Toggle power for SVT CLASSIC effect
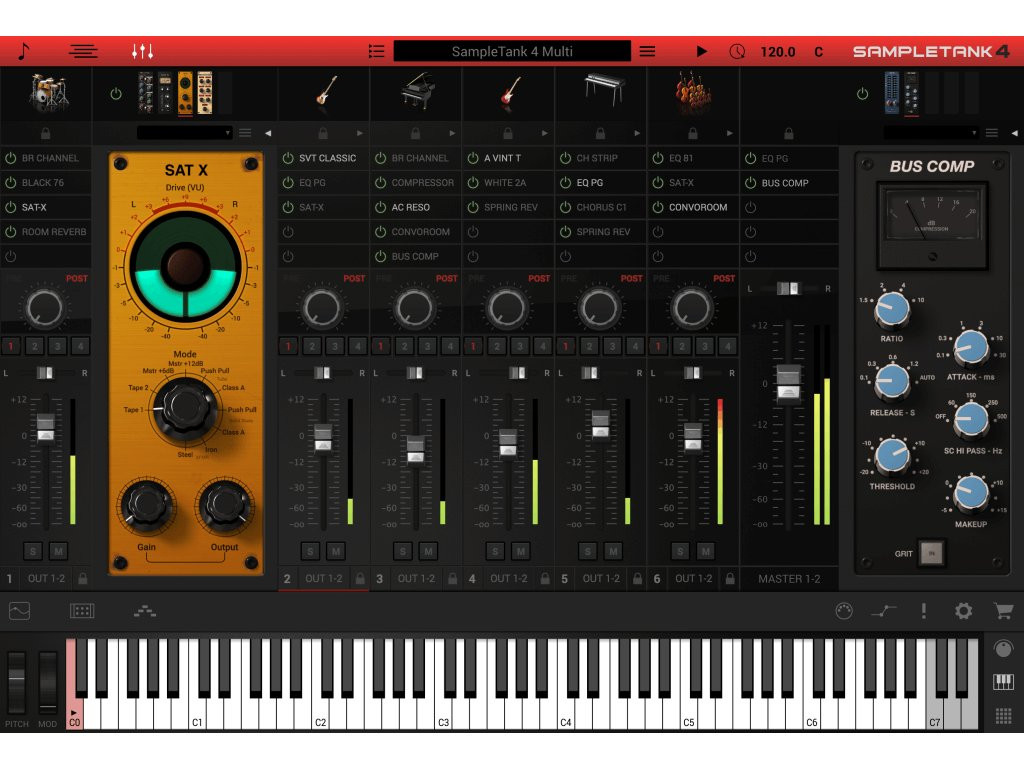Image resolution: width=1024 pixels, height=768 pixels. (x=287, y=158)
